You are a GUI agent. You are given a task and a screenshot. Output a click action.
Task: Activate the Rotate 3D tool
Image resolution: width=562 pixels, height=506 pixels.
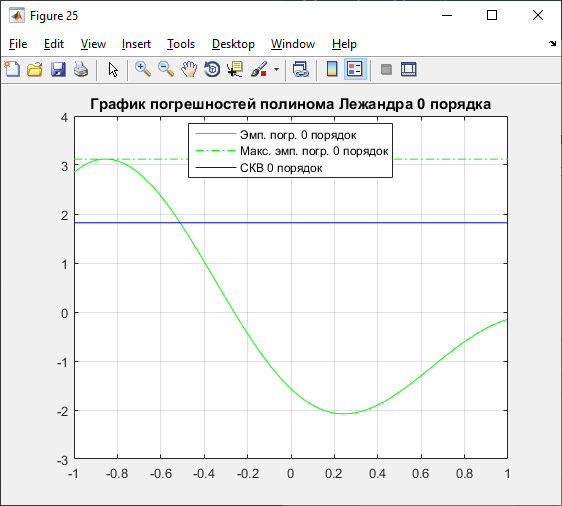[x=212, y=69]
